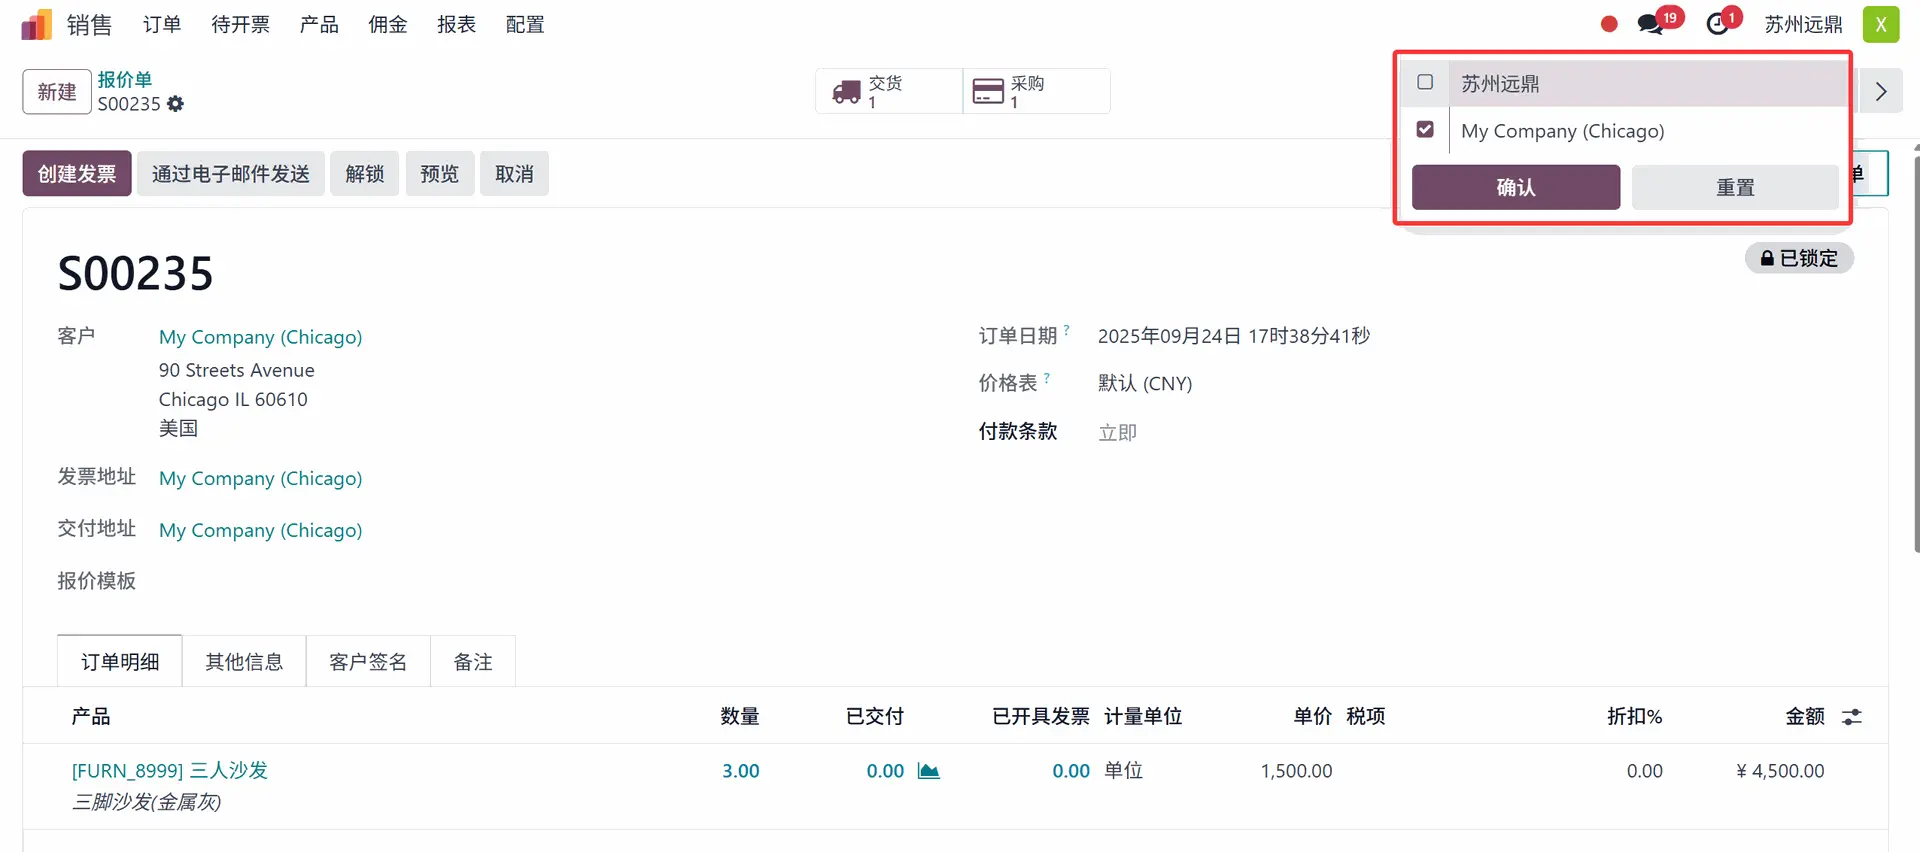Click the red recording status dot
Image resolution: width=1920 pixels, height=852 pixels.
tap(1609, 24)
